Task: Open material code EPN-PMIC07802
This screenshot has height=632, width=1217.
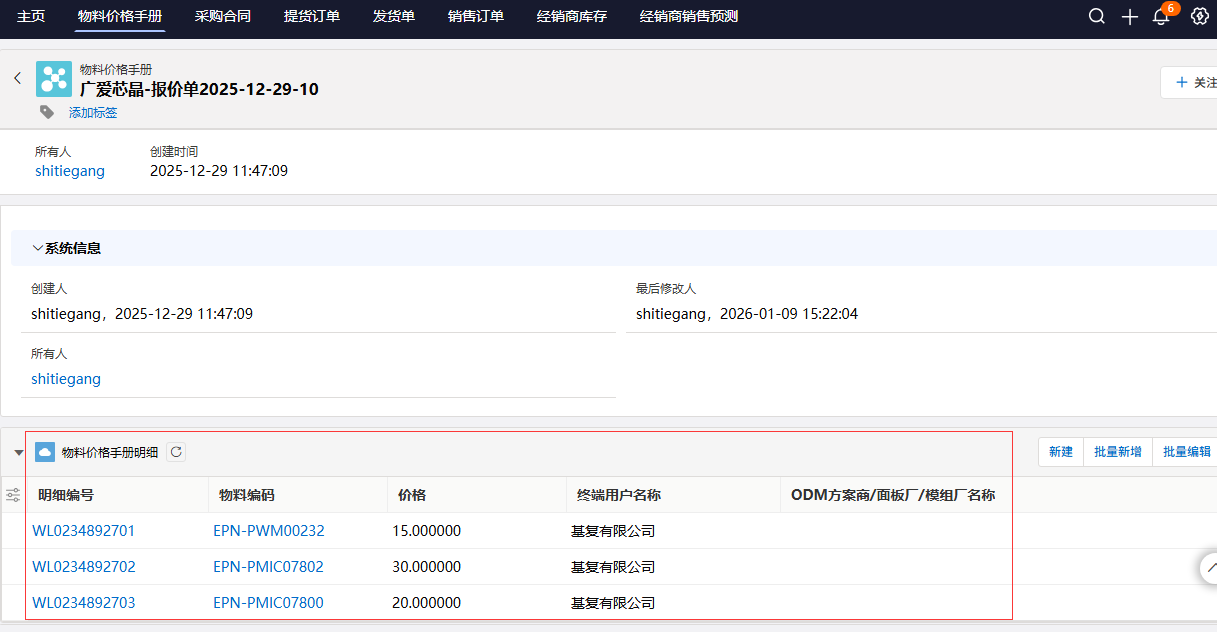Action: 268,567
